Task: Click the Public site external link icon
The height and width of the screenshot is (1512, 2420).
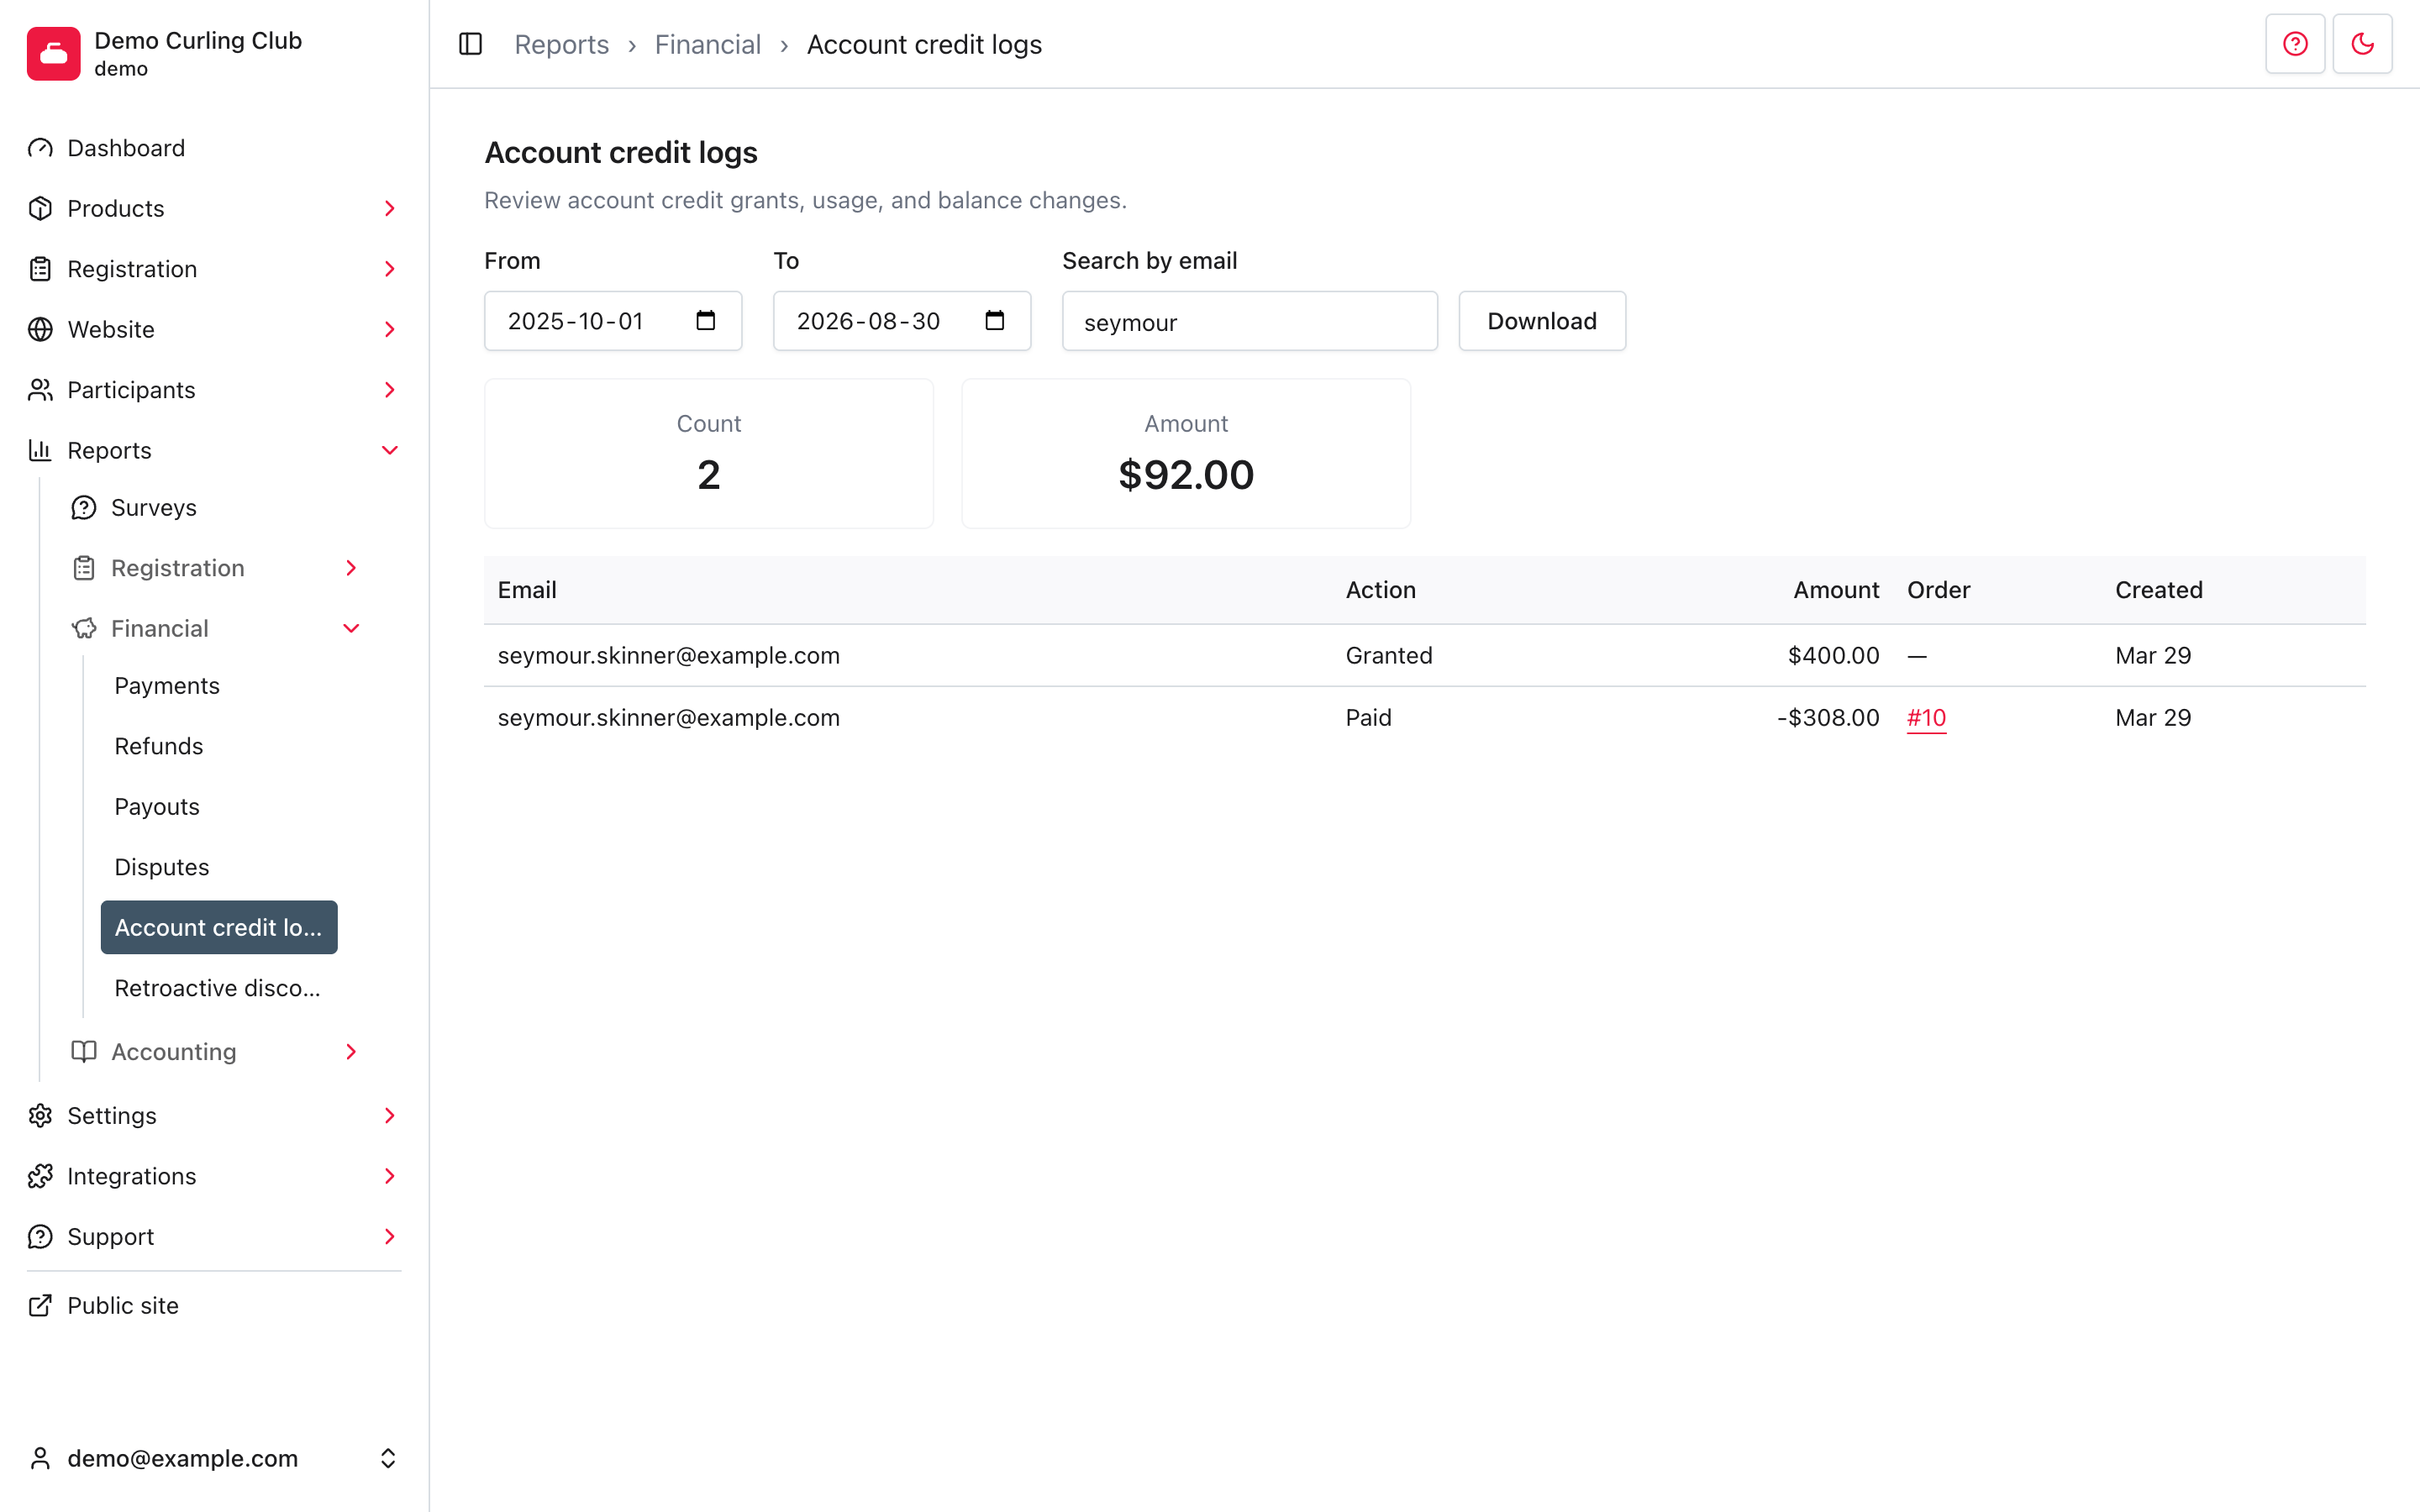Action: click(40, 1305)
